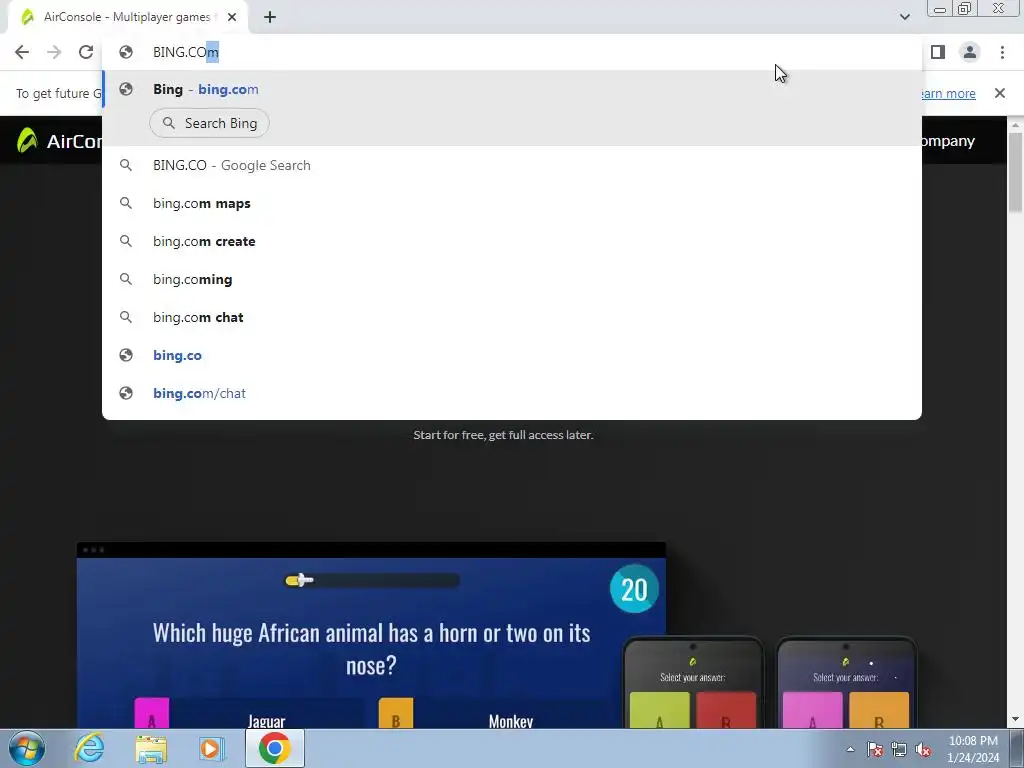Click the taskbar clock showing 10:08 PM

973,749
